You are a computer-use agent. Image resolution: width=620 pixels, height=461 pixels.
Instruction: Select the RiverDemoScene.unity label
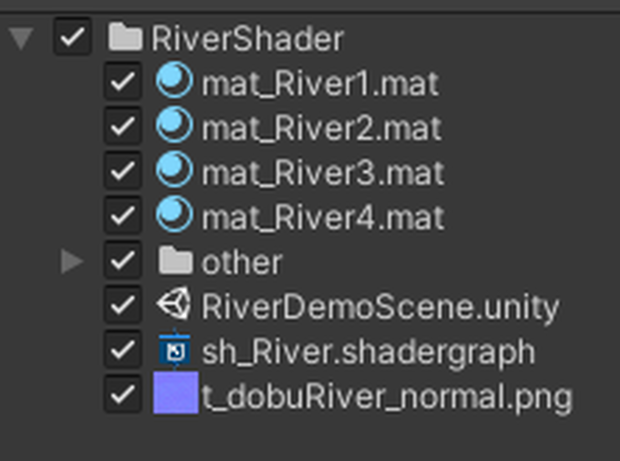(x=380, y=308)
